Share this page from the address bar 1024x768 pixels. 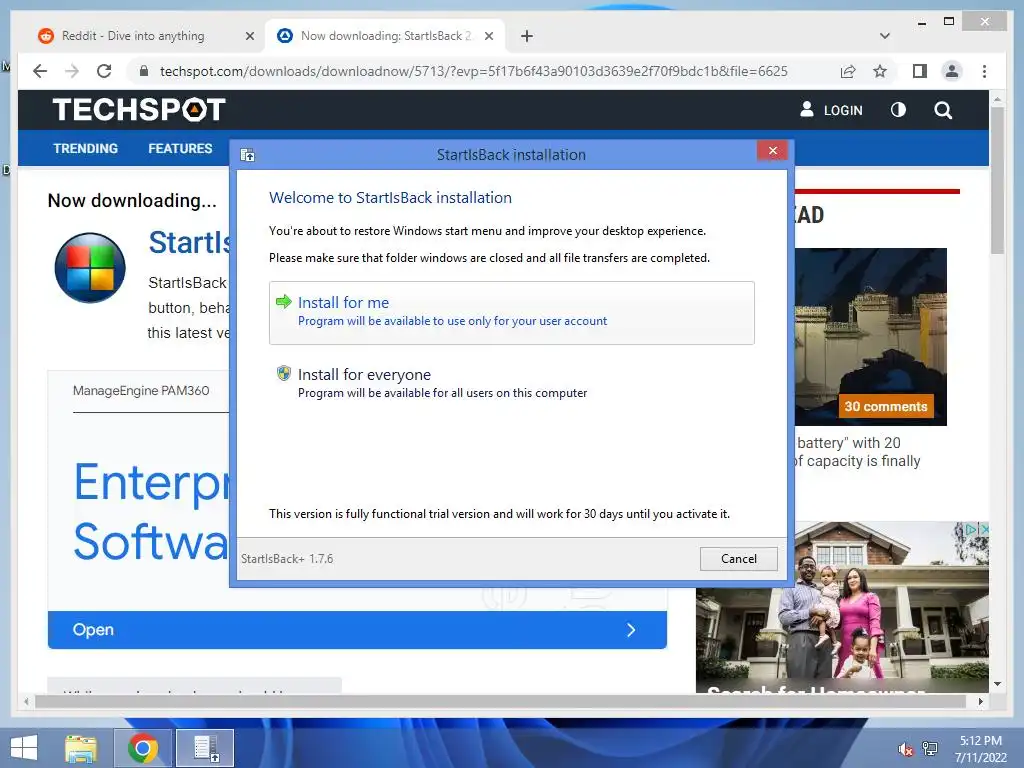(848, 71)
